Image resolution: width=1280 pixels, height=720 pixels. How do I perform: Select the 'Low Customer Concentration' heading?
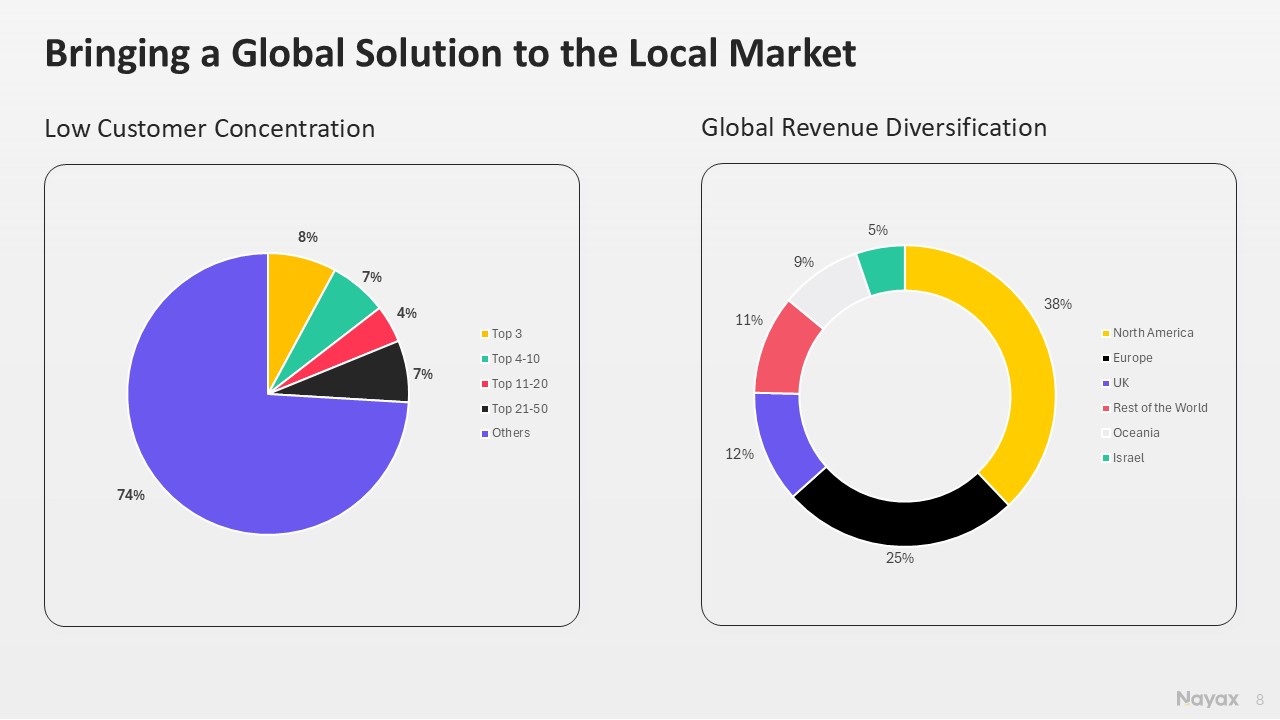tap(210, 129)
